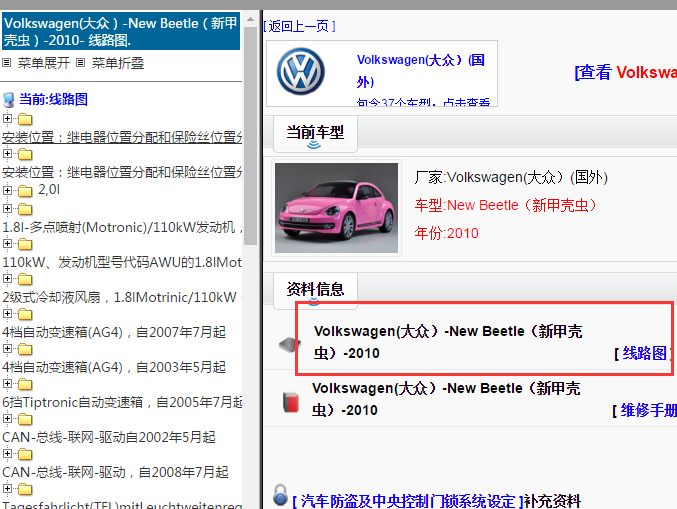
Task: Open CAN-总线-联网-驱动自2002年5月起 entry
Action: click(109, 437)
